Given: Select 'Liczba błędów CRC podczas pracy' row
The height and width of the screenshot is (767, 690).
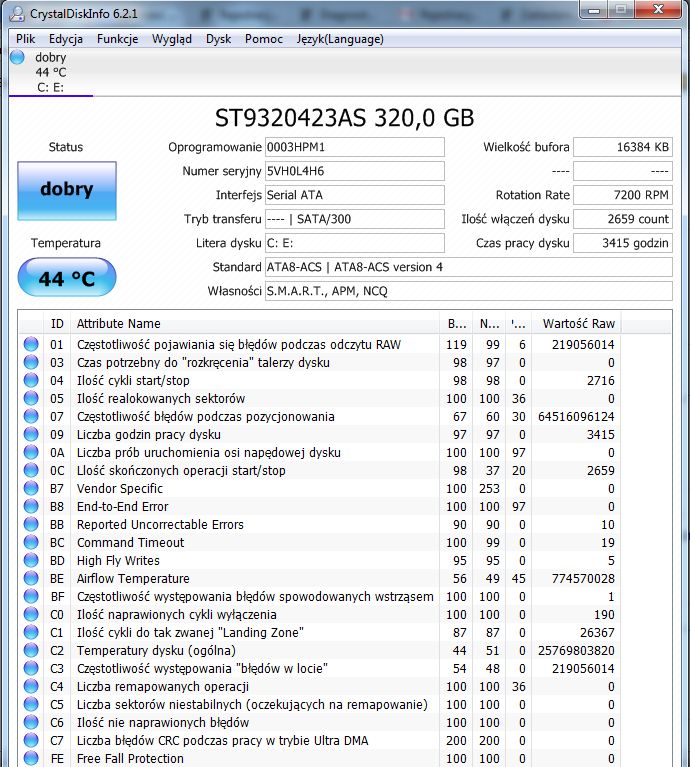Looking at the screenshot, I should (320, 741).
